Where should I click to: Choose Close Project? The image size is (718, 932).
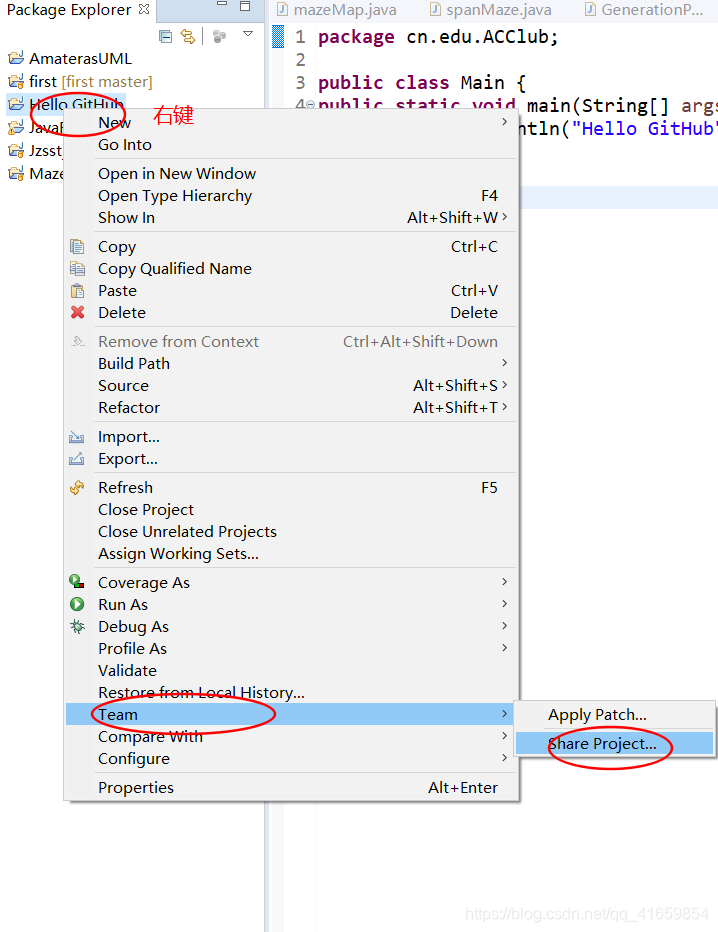click(x=292, y=510)
